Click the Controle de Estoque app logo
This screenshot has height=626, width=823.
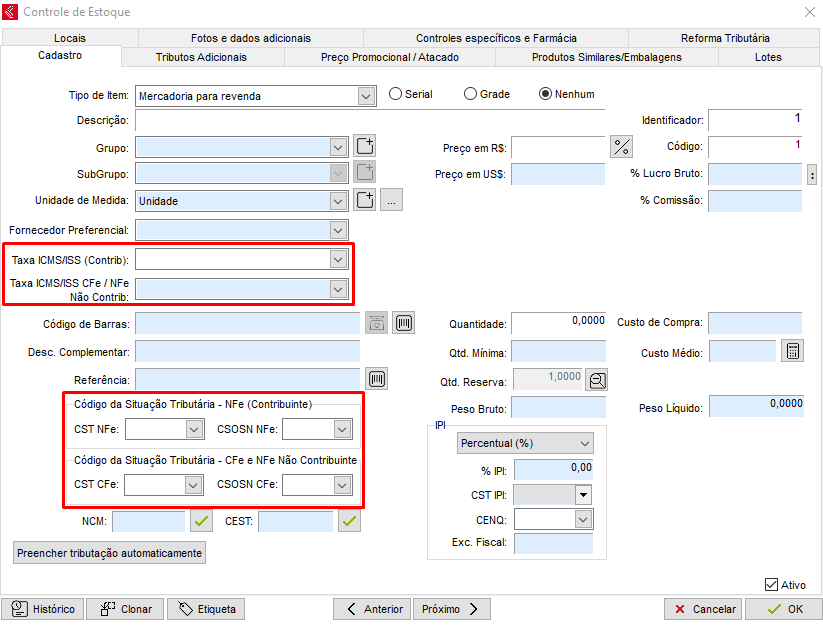point(10,12)
